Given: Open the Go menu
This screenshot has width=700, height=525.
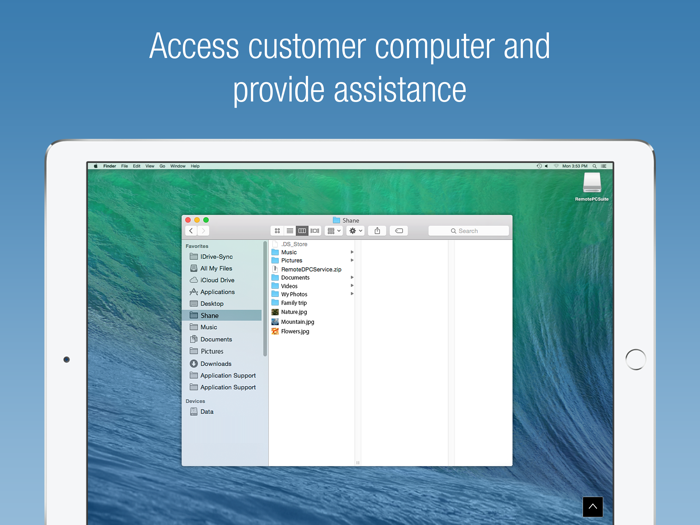Looking at the screenshot, I should [162, 166].
